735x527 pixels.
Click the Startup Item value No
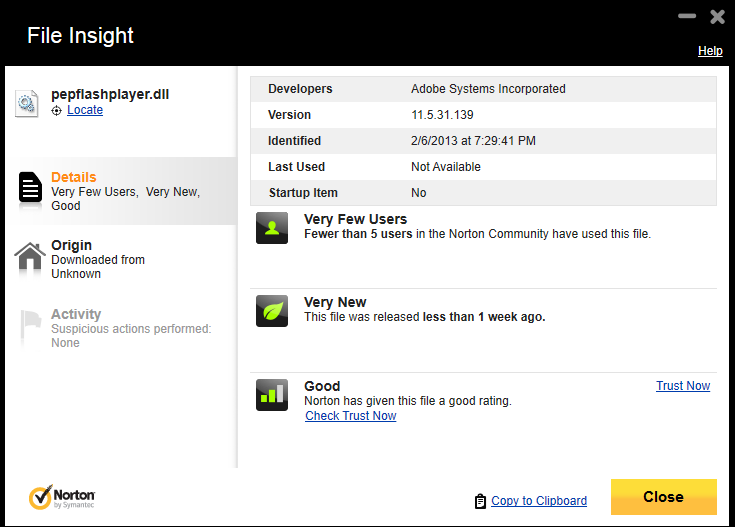tap(419, 193)
